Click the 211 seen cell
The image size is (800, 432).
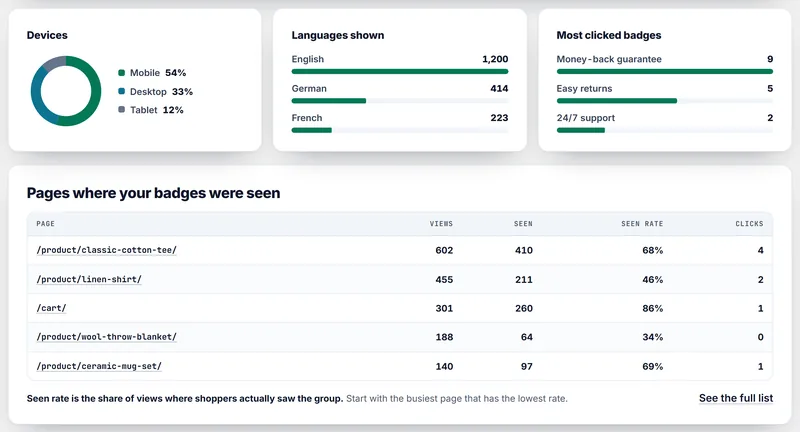click(523, 279)
